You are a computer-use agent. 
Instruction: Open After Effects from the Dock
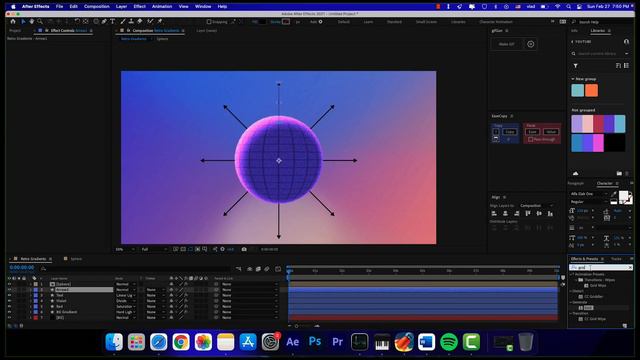(x=292, y=342)
